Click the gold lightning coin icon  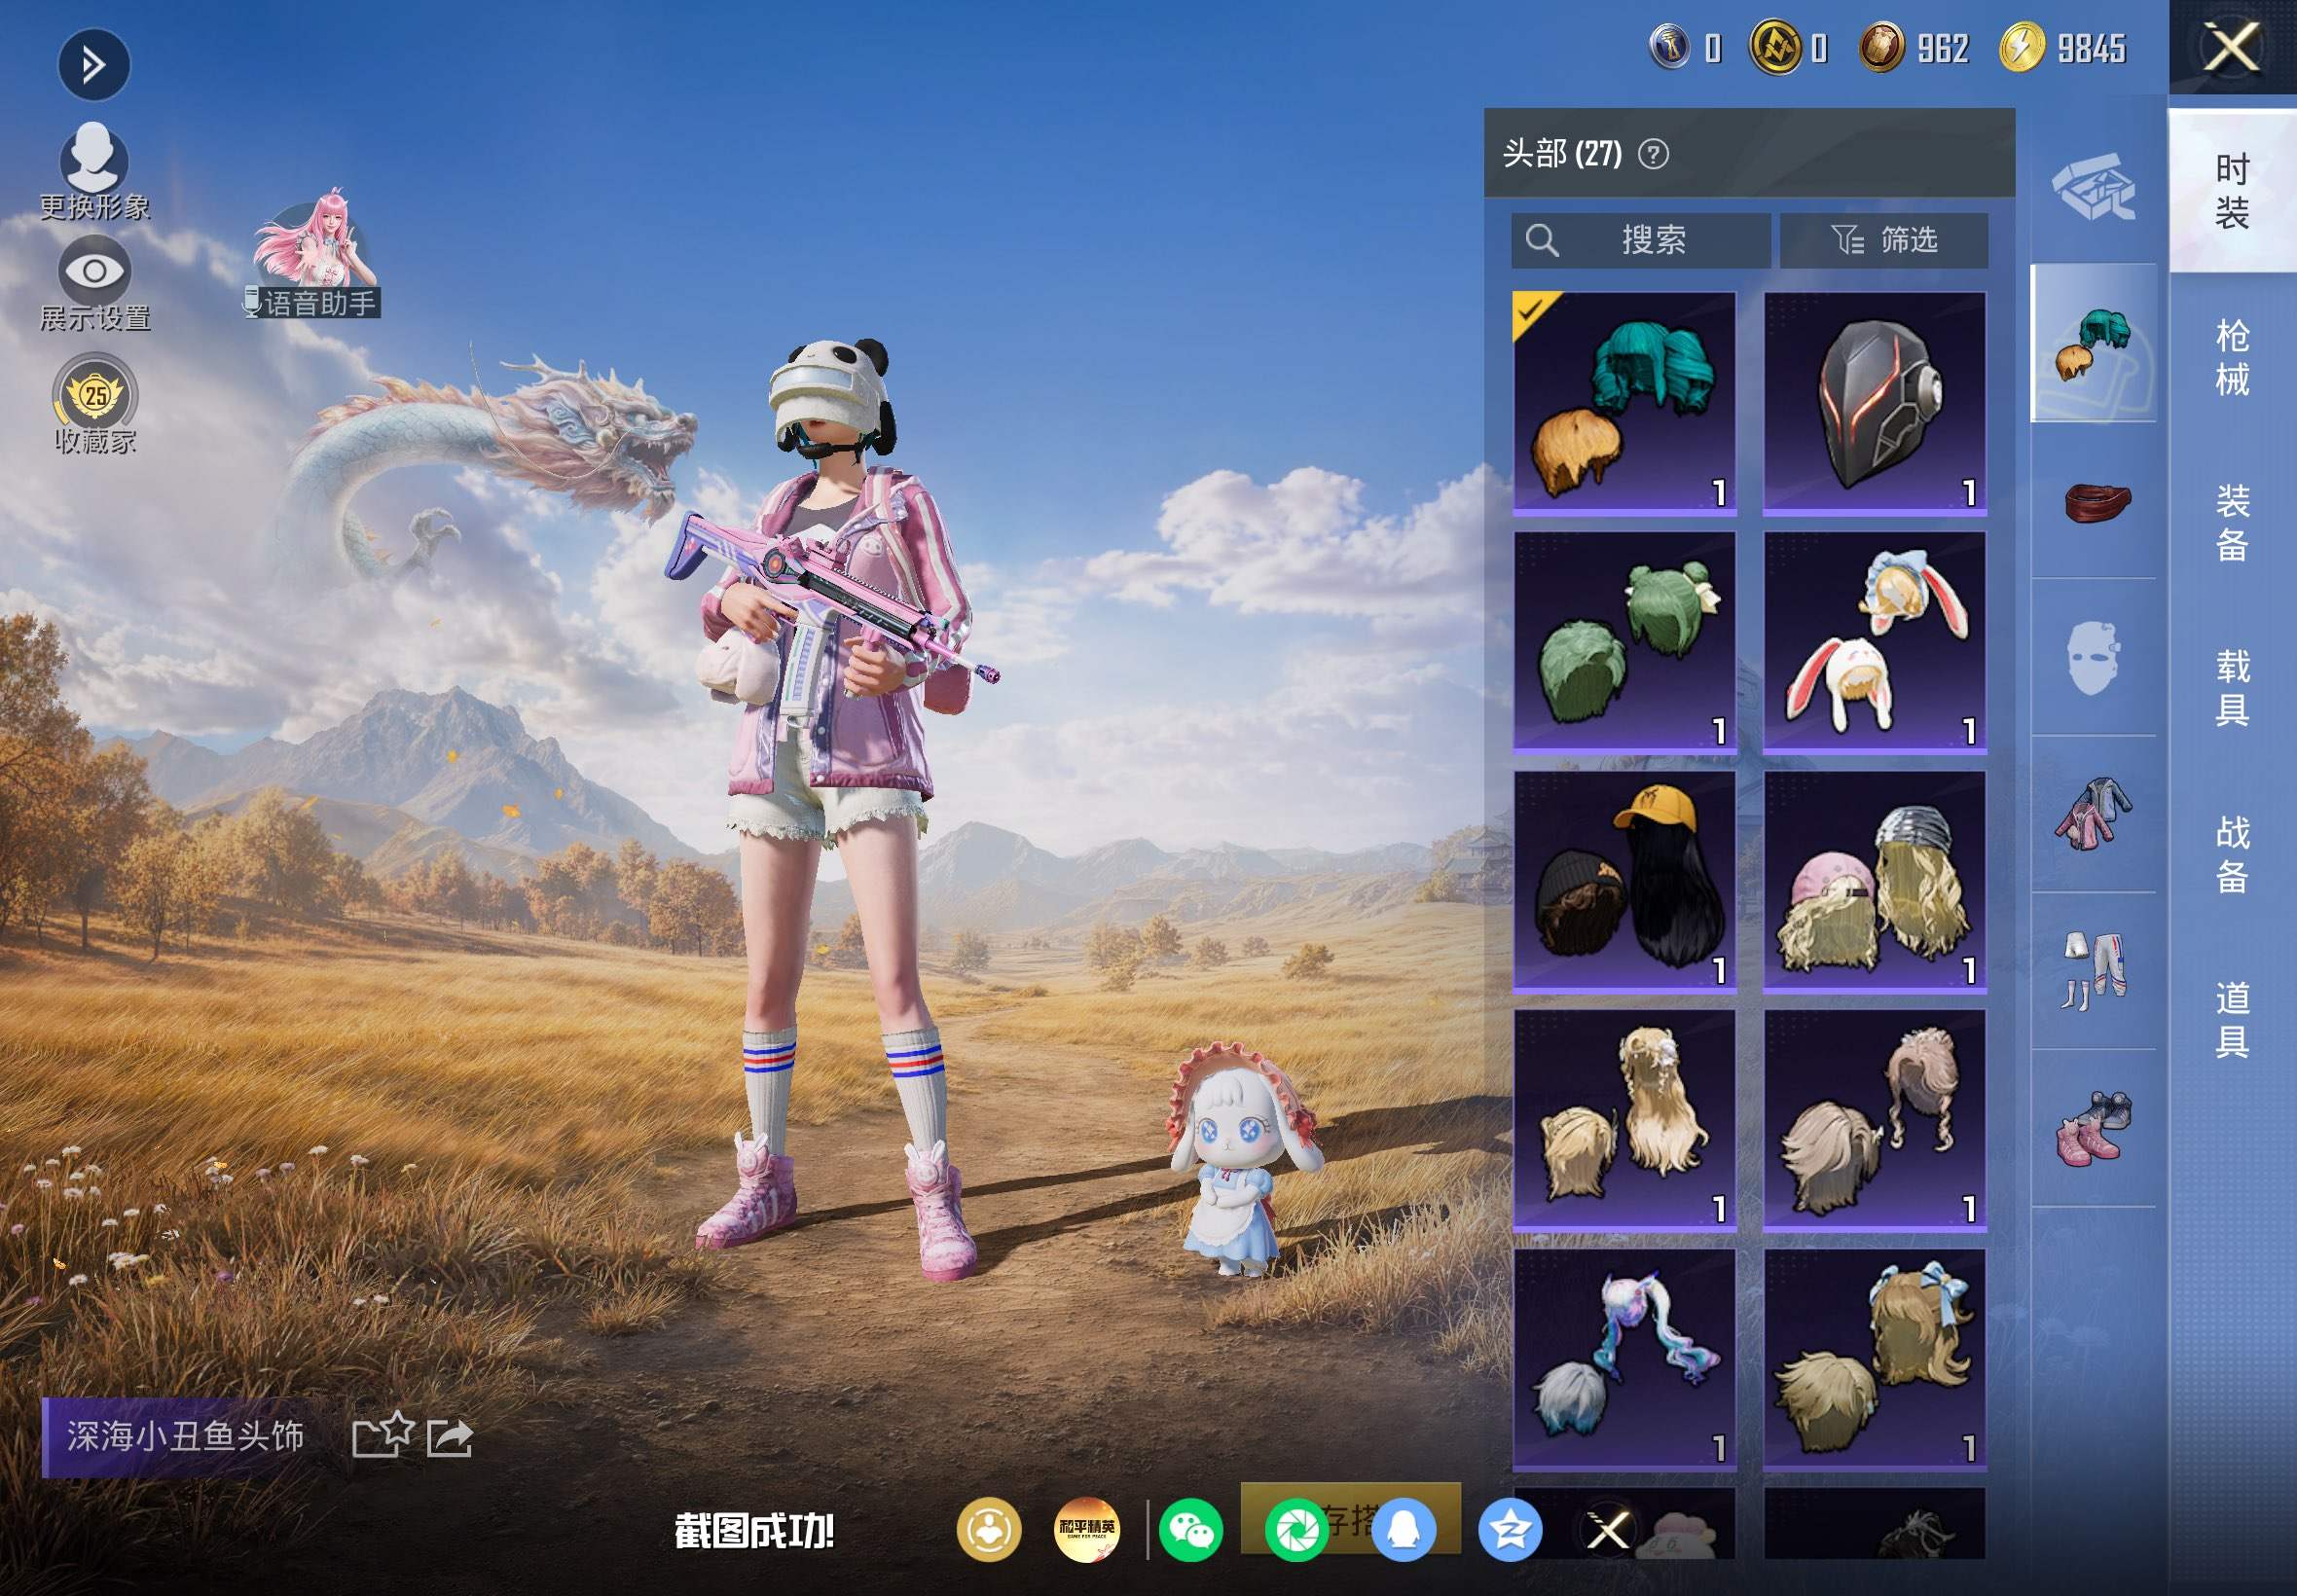tap(2021, 47)
